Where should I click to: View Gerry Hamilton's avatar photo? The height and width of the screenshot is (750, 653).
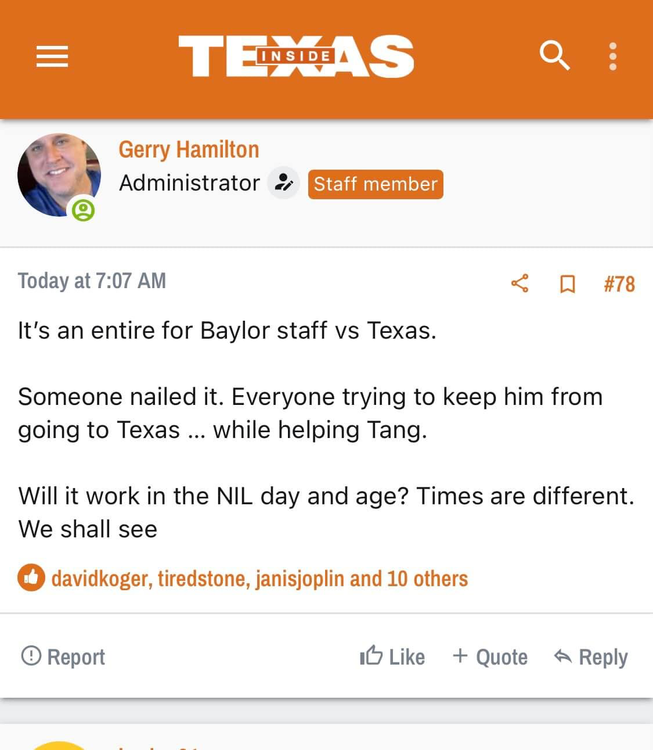pyautogui.click(x=58, y=174)
